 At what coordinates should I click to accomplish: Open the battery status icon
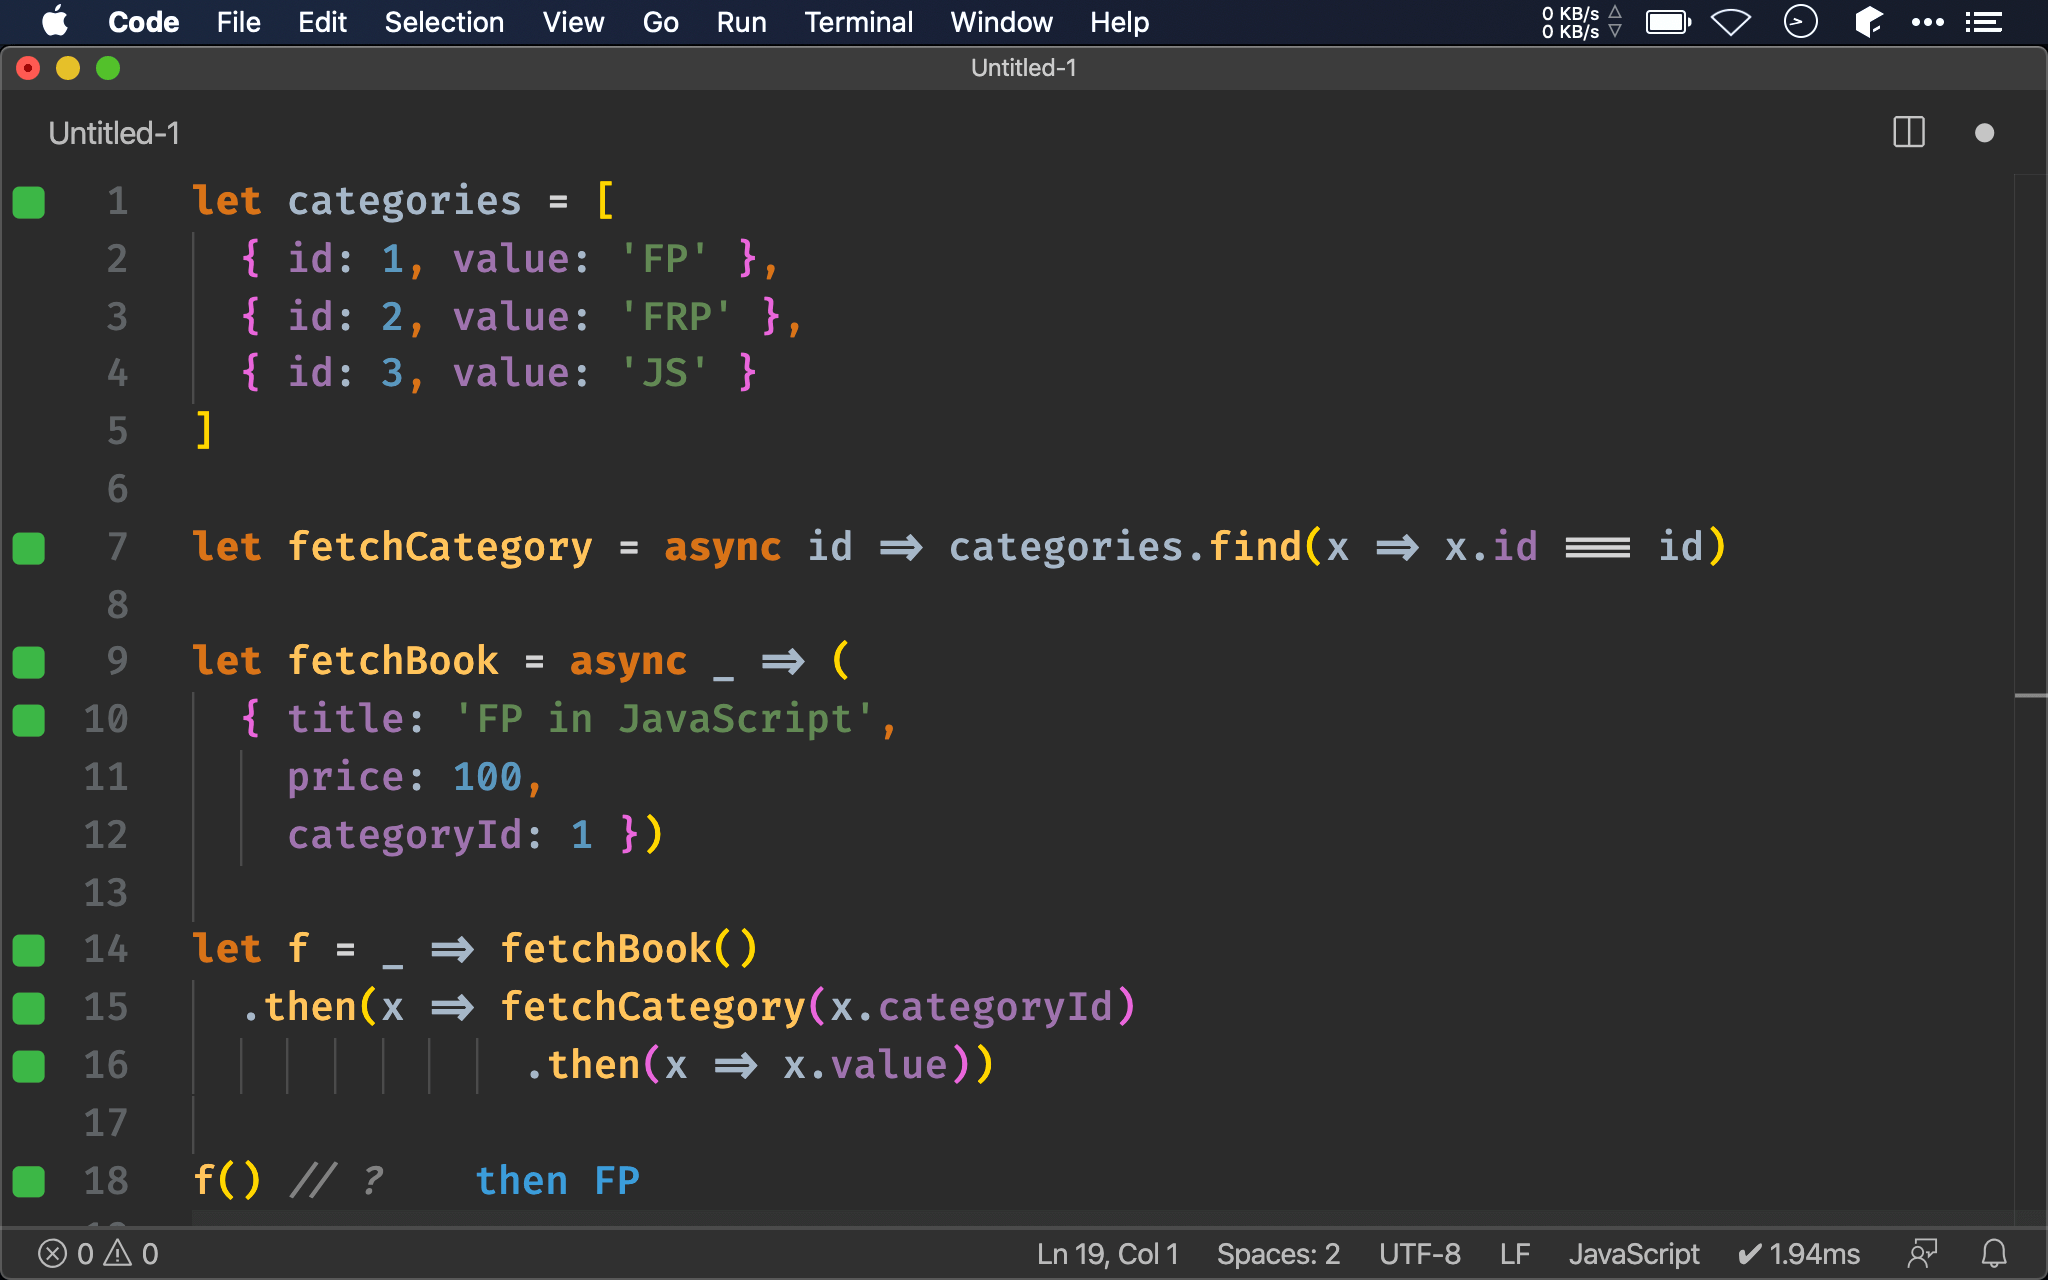(x=1668, y=22)
